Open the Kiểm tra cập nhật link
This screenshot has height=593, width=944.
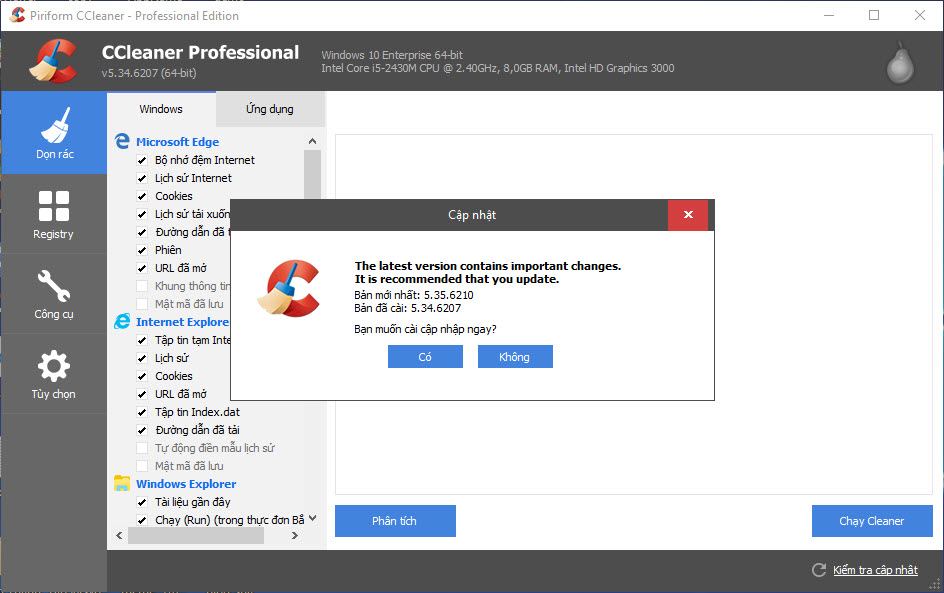click(x=875, y=570)
